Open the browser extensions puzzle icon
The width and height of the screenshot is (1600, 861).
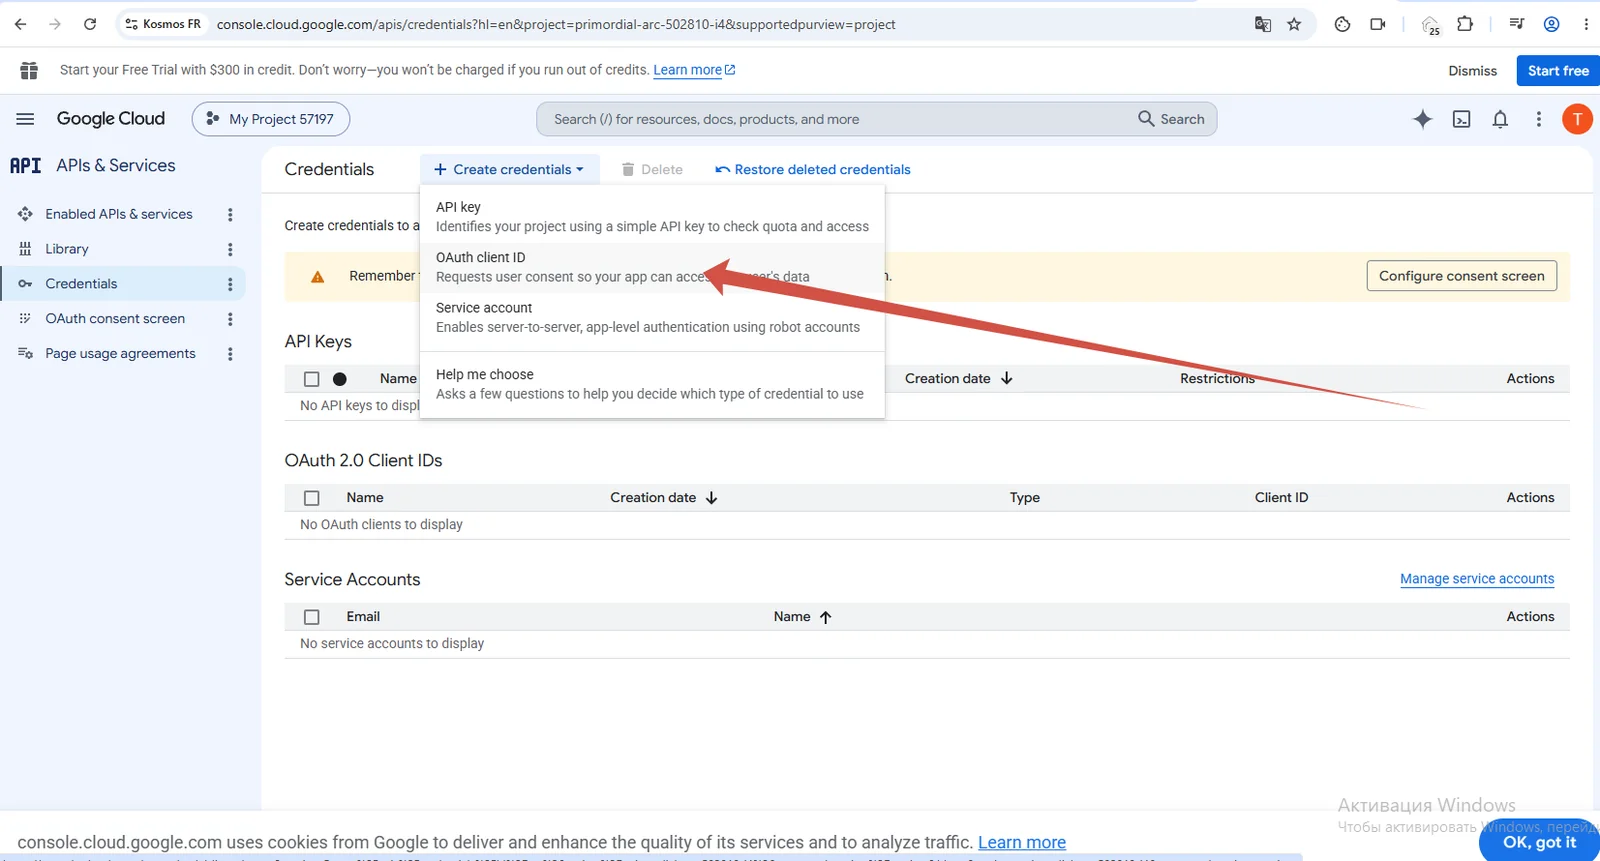tap(1465, 24)
